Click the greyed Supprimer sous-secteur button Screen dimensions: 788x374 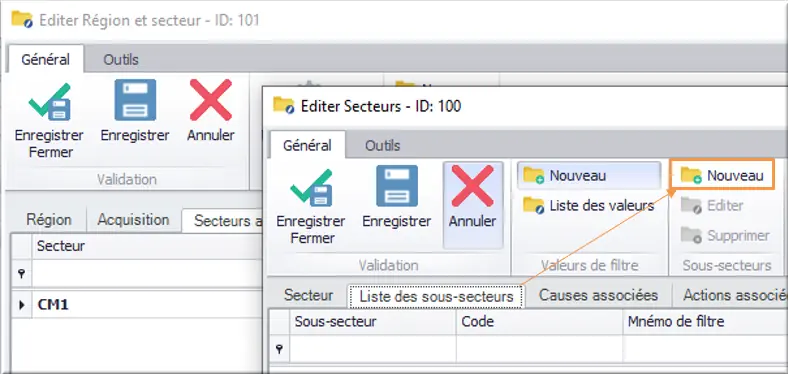(x=725, y=235)
